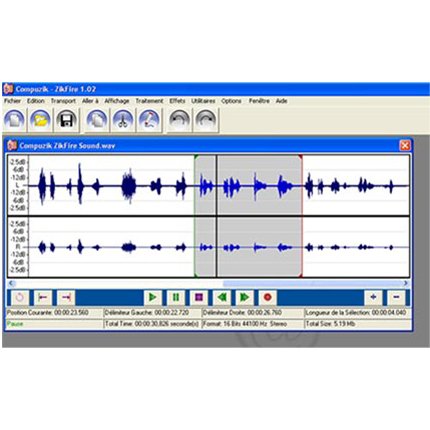Click the red right selection delimiter line
This screenshot has width=430, height=430.
[302, 216]
